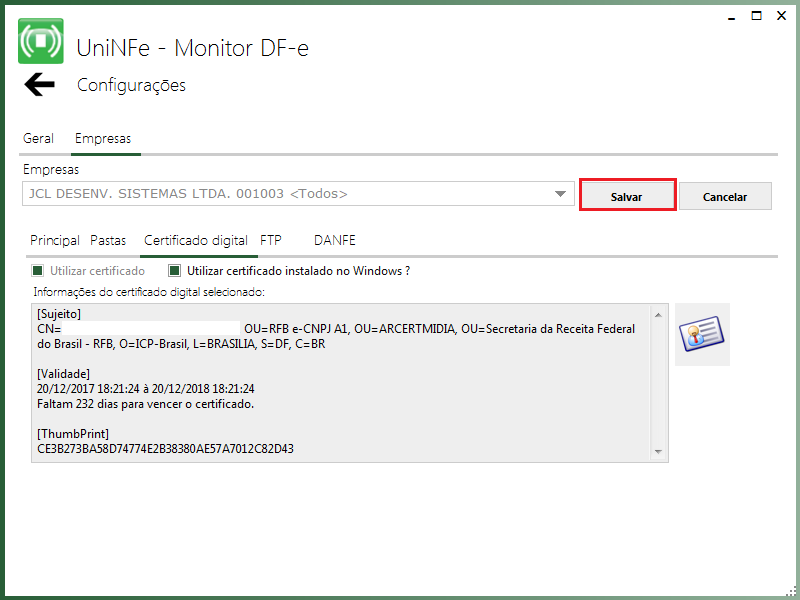Click the certificate info scroll down arrow
Screen dimensions: 800x600
tap(658, 452)
